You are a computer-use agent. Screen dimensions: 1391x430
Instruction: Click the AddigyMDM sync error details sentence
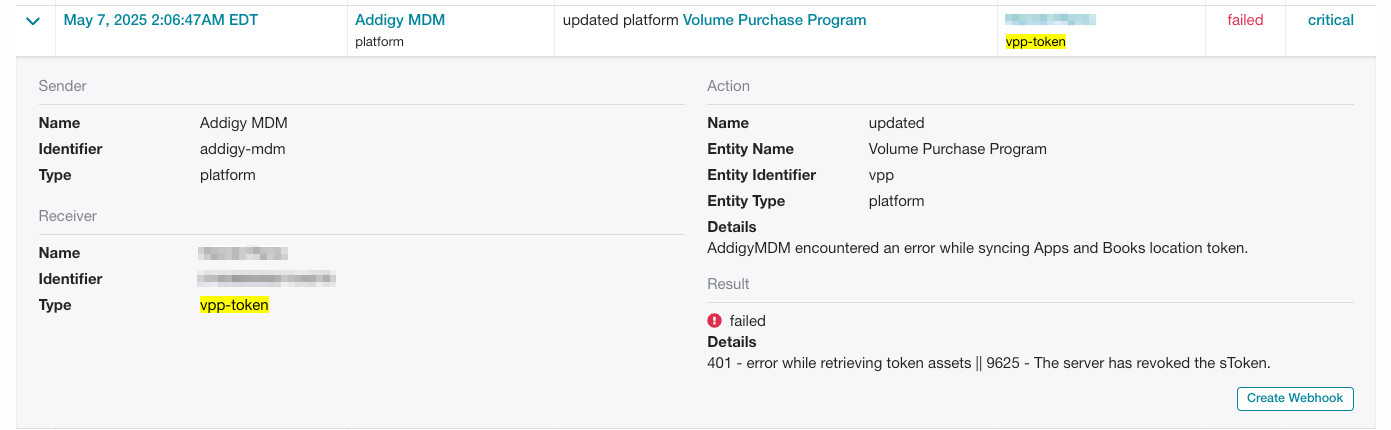click(977, 248)
